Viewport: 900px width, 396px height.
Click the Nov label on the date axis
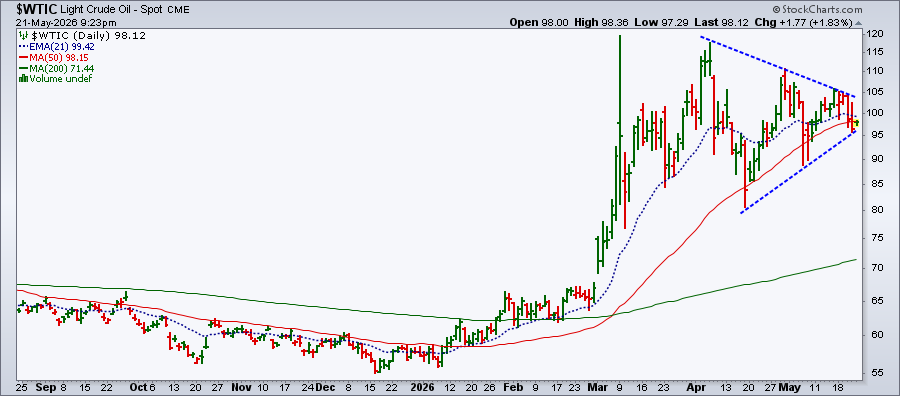(x=241, y=387)
